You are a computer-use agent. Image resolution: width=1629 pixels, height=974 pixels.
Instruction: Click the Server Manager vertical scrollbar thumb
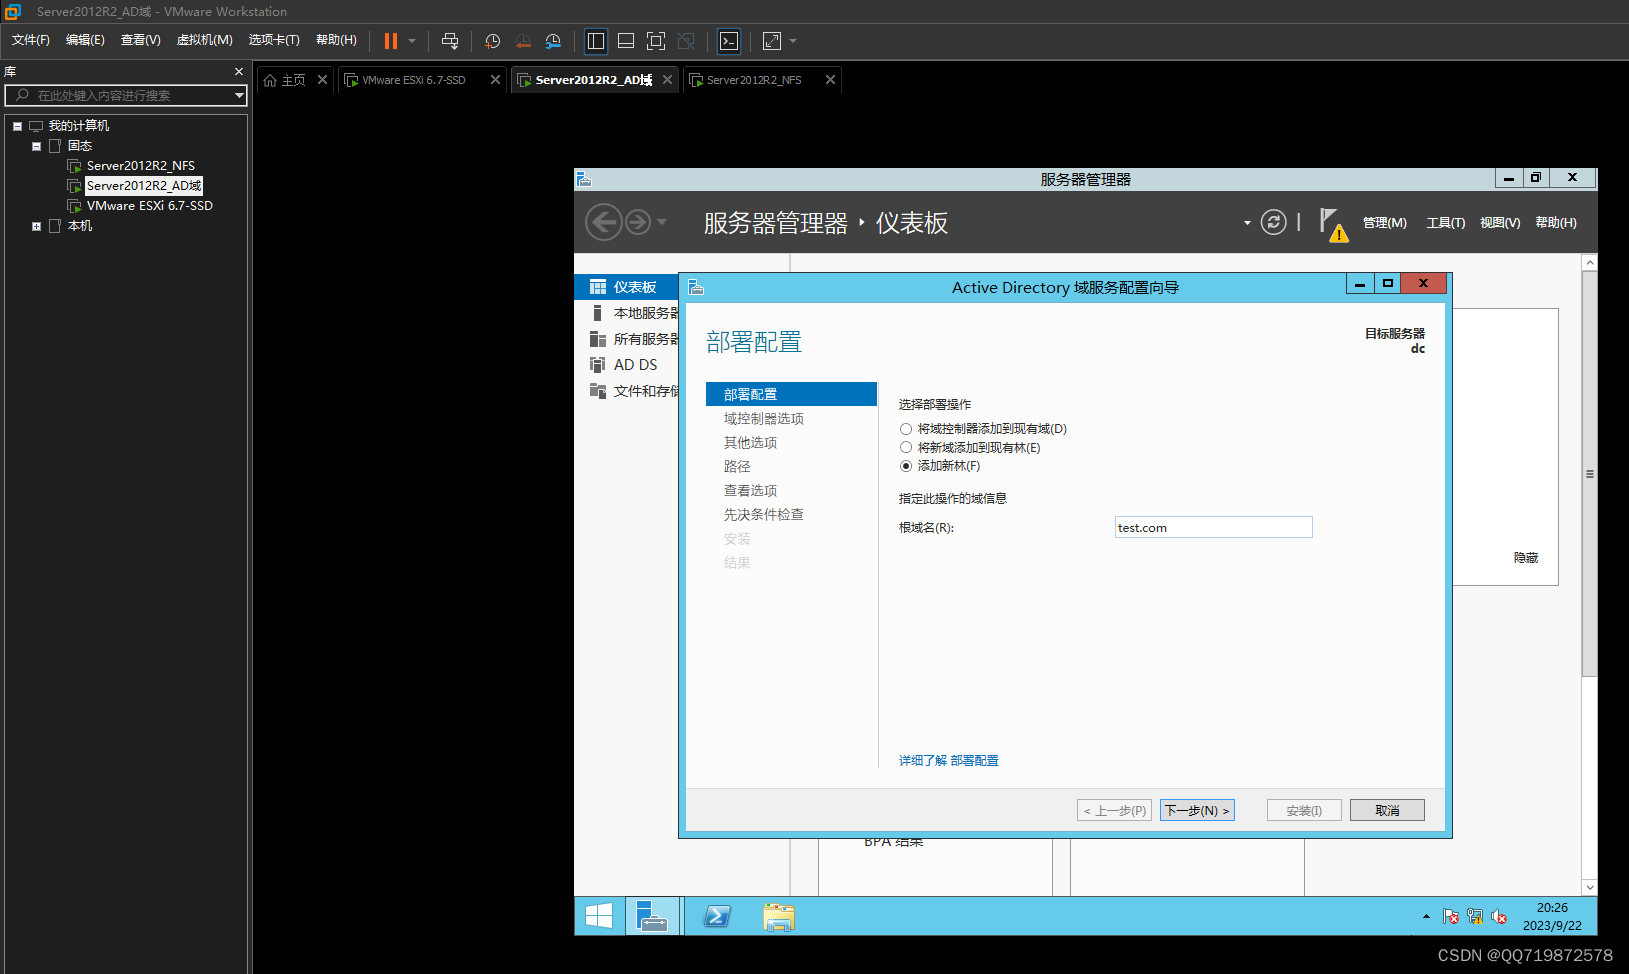1589,474
